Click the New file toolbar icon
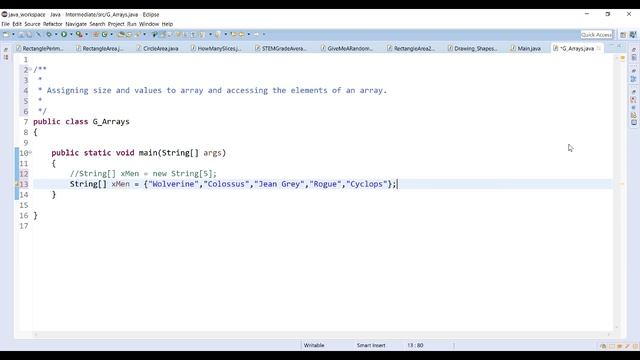Viewport: 640px width, 360px height. click(6, 35)
